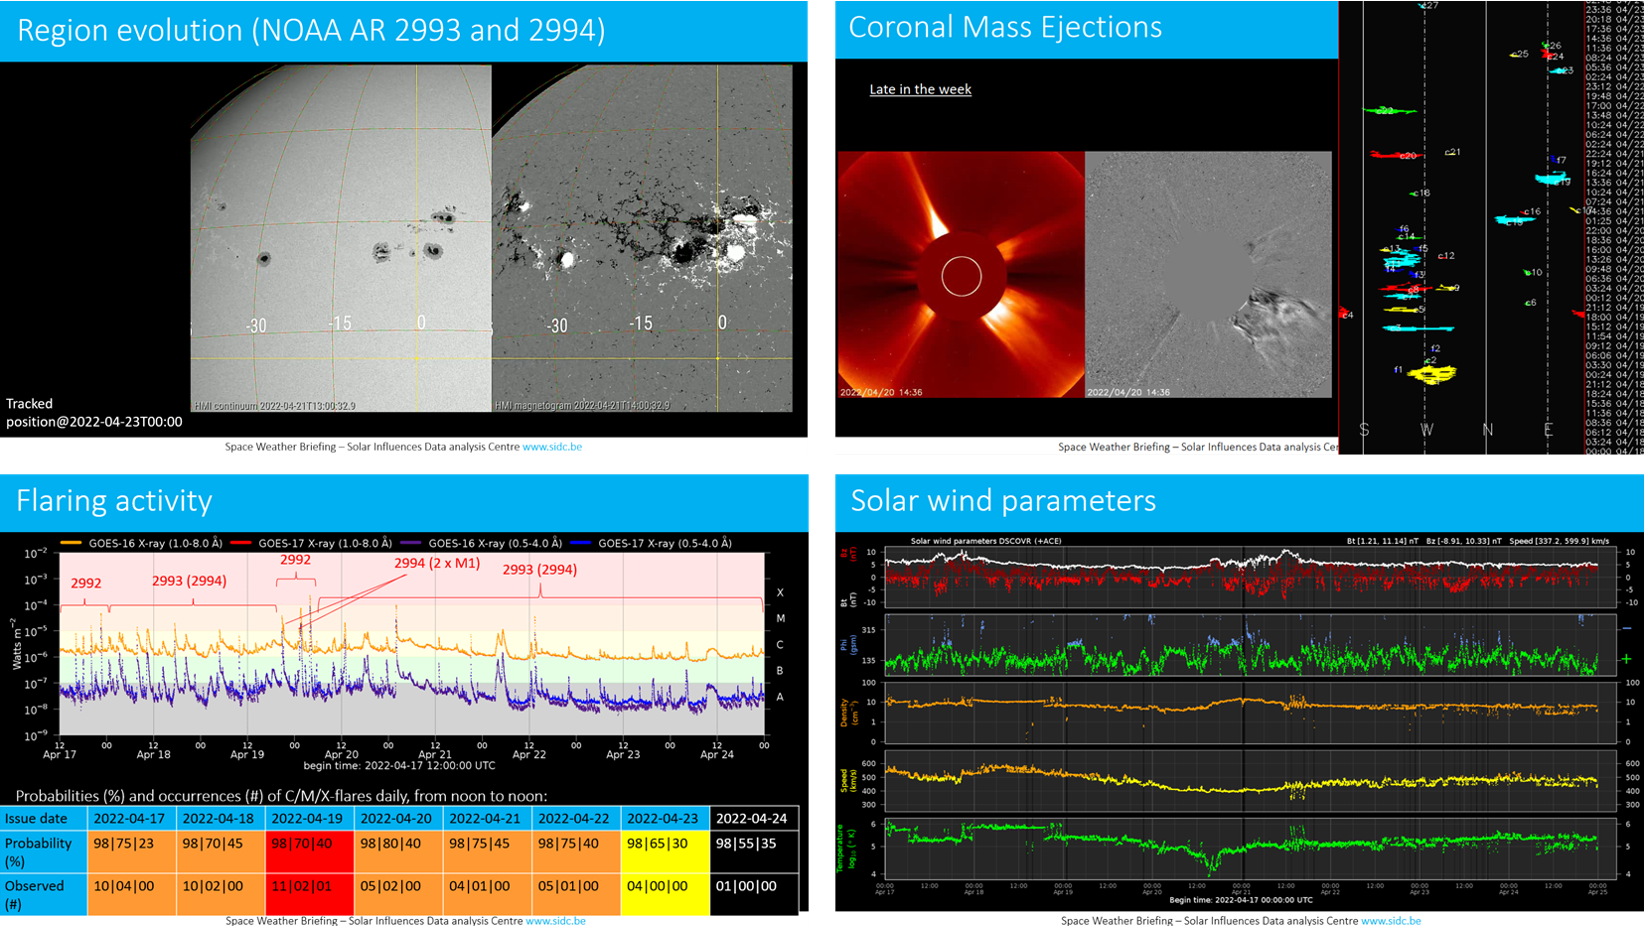
Task: Open www.sidc.be link under Region evolution slide
Action: (552, 447)
